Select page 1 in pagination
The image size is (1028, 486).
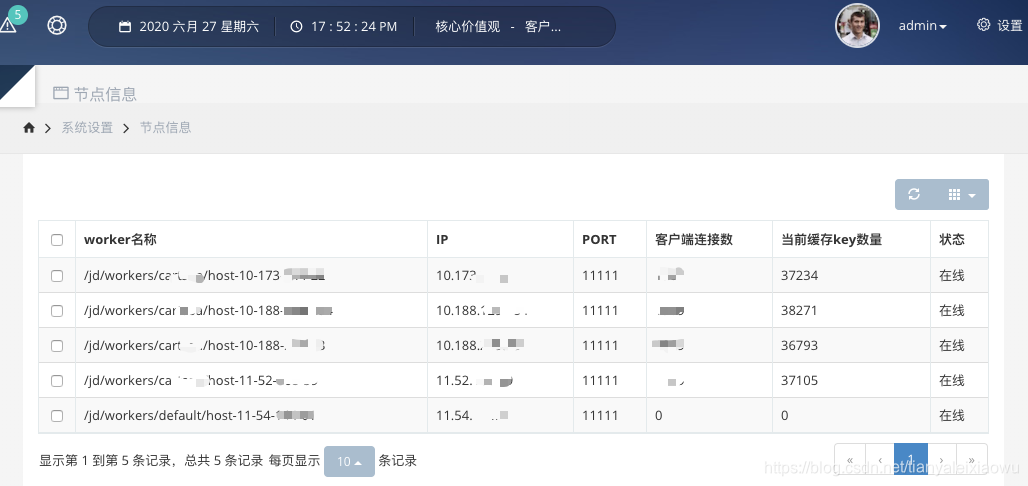911,460
